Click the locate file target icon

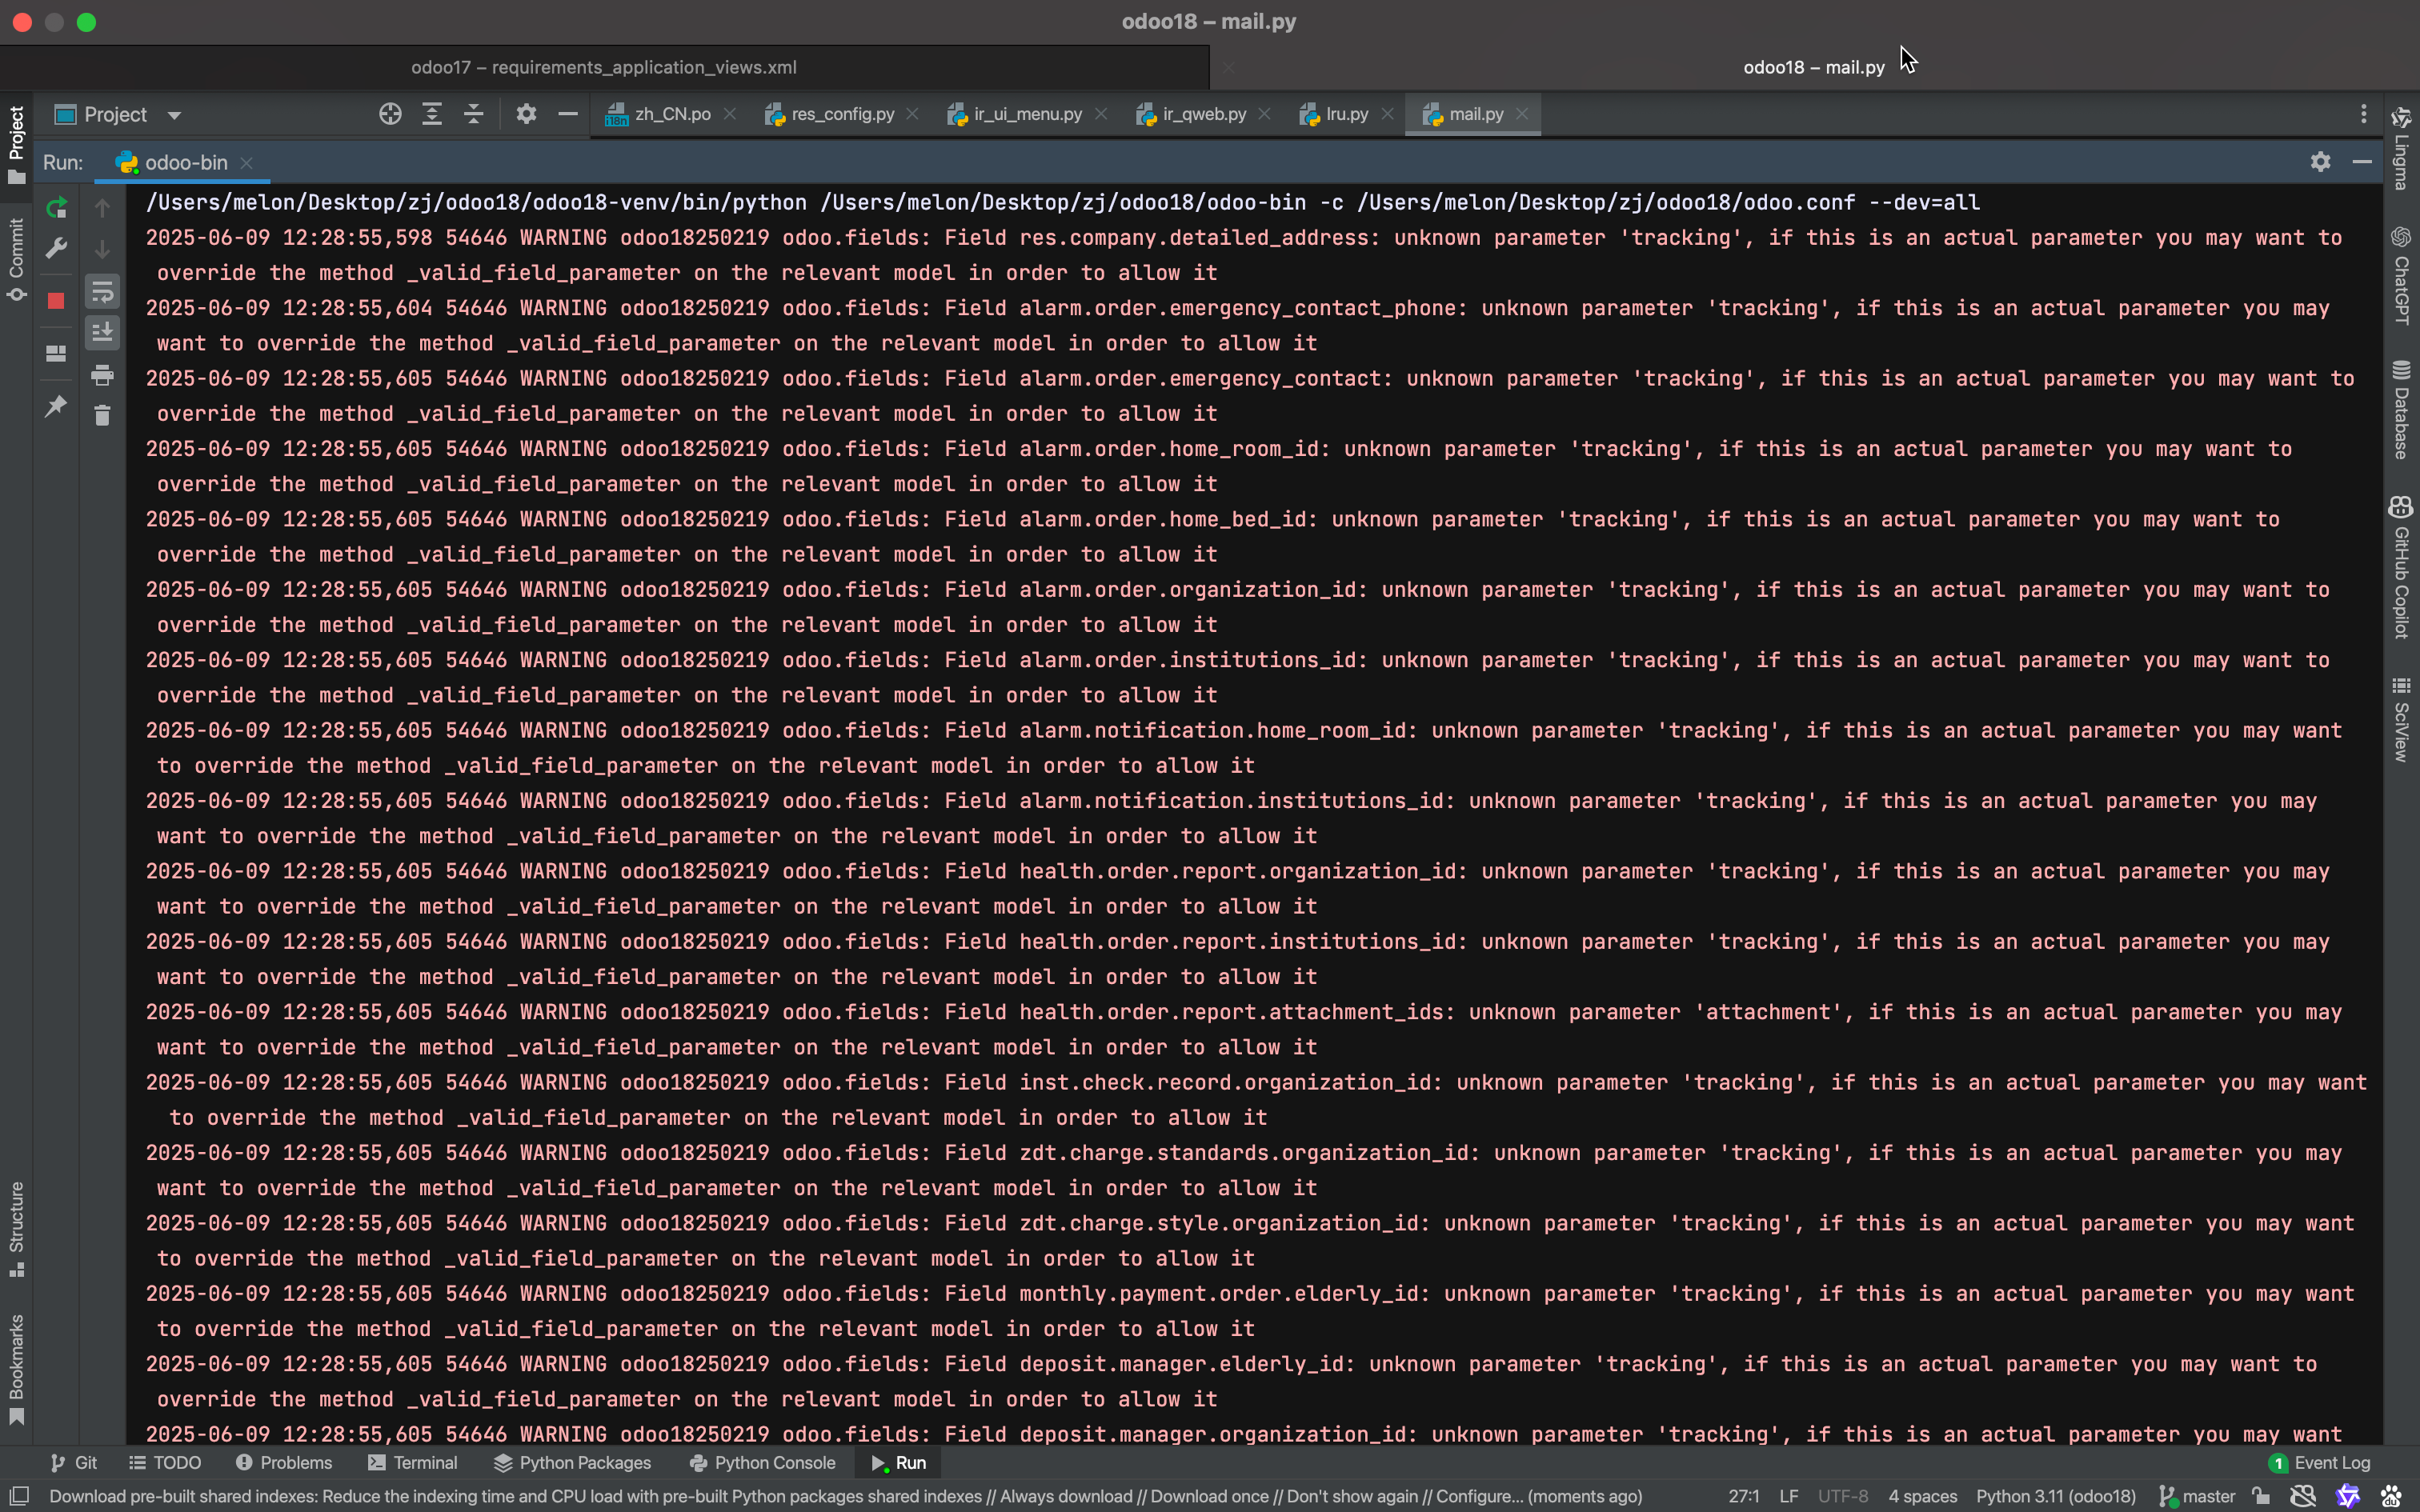click(x=390, y=114)
